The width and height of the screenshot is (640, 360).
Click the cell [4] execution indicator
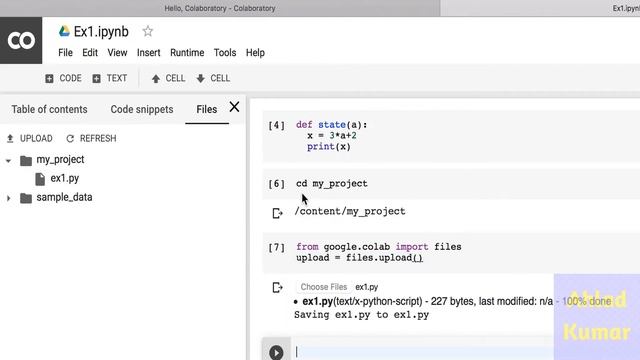click(x=276, y=125)
